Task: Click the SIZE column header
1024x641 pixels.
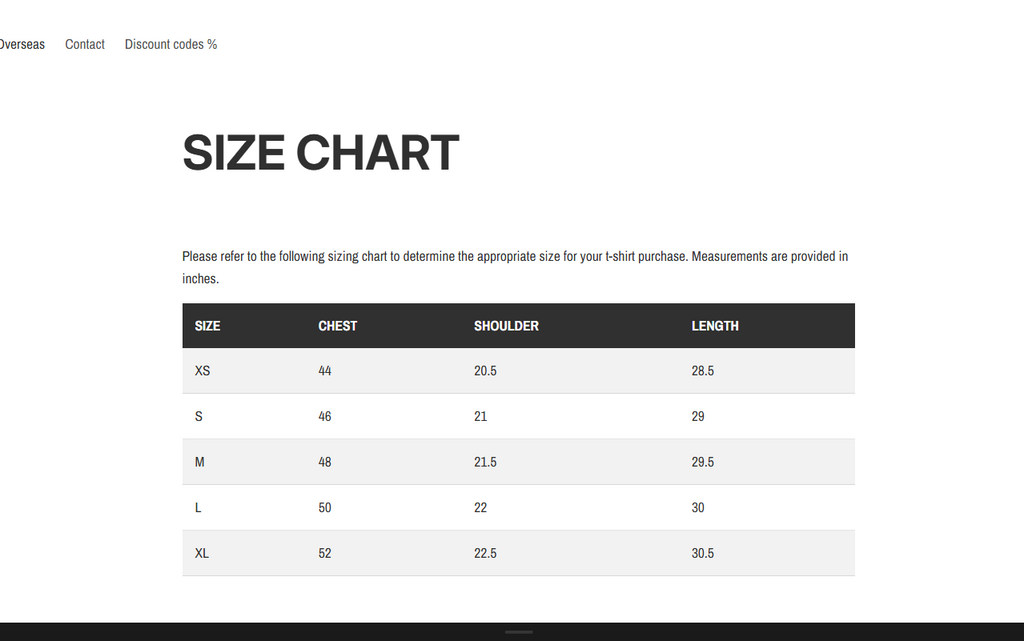Action: [x=208, y=326]
